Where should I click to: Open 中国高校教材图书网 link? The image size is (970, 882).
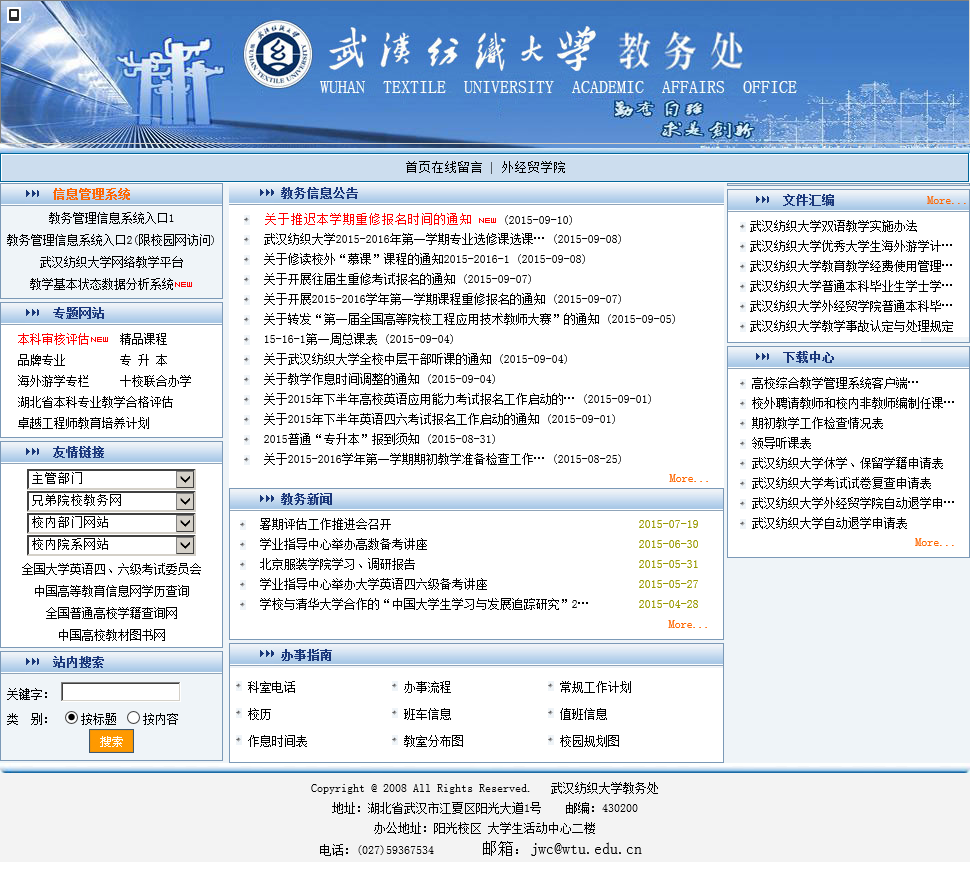(x=111, y=635)
